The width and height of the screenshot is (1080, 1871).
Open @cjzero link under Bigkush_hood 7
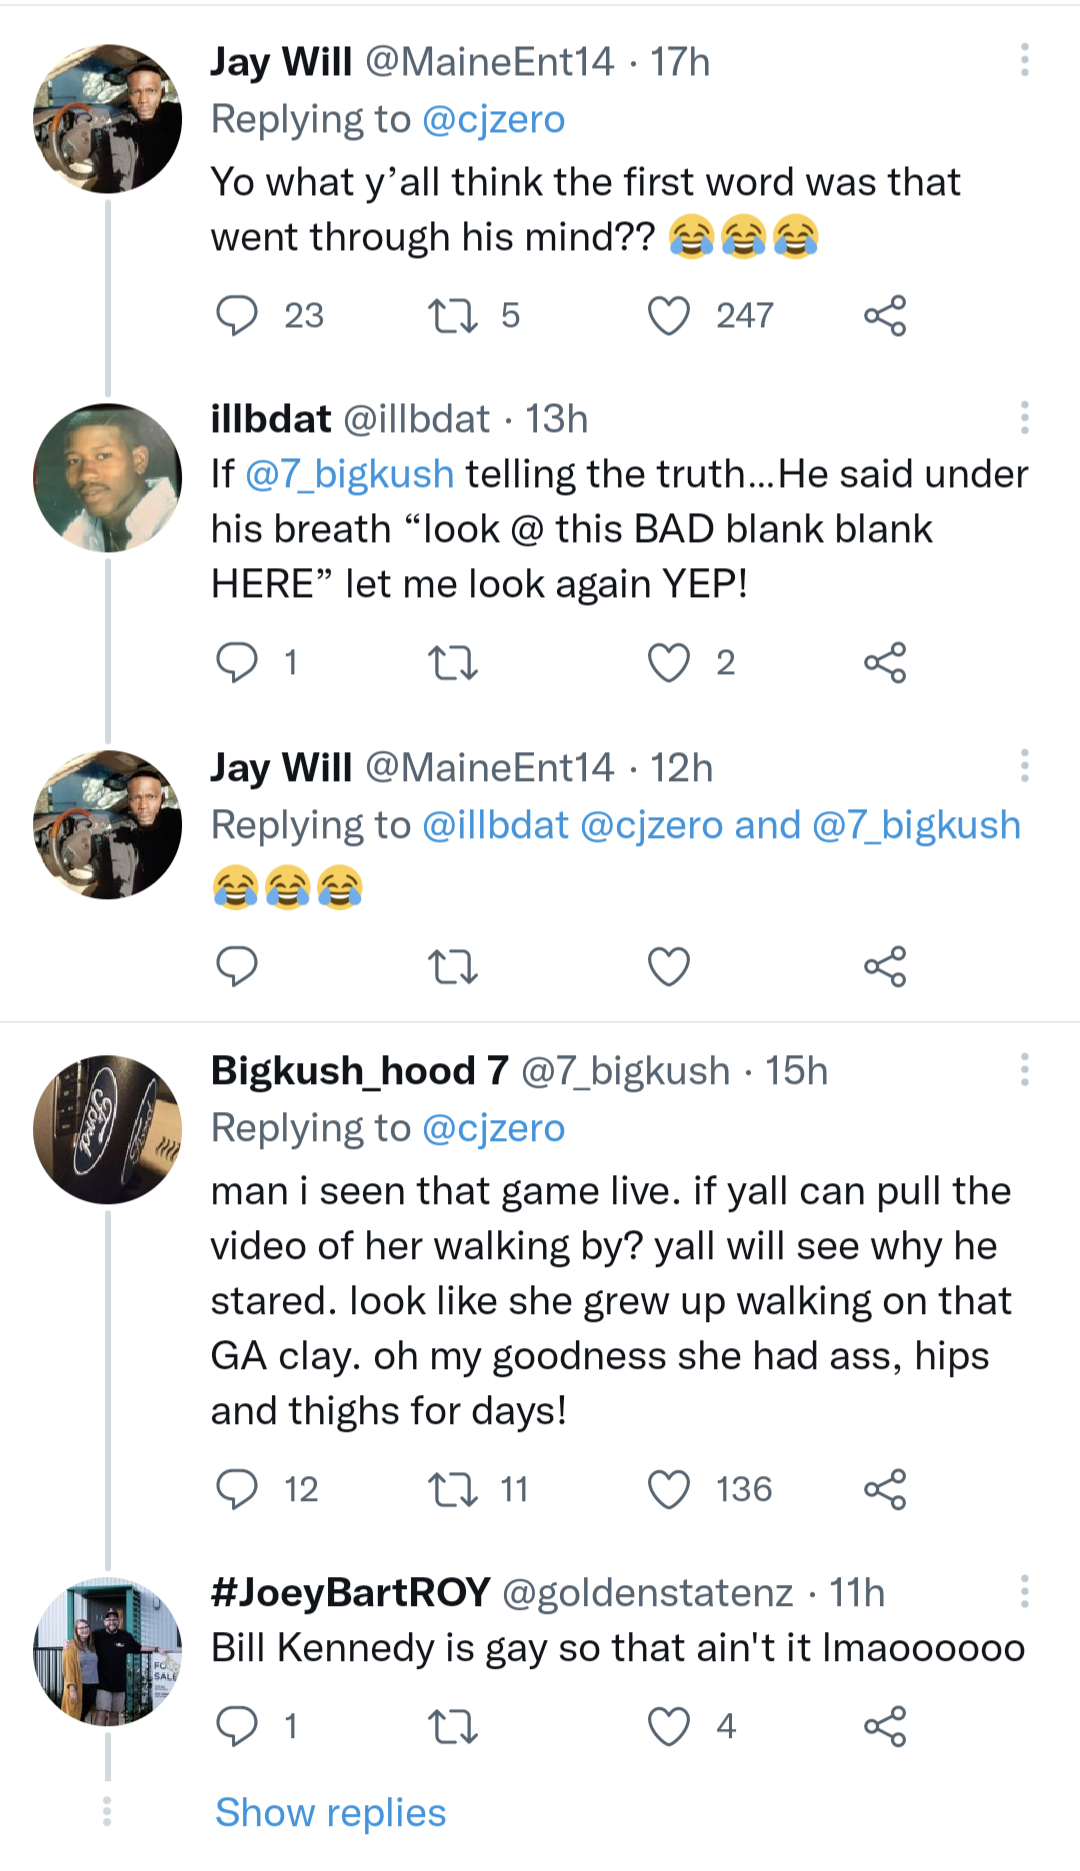[x=493, y=1128]
